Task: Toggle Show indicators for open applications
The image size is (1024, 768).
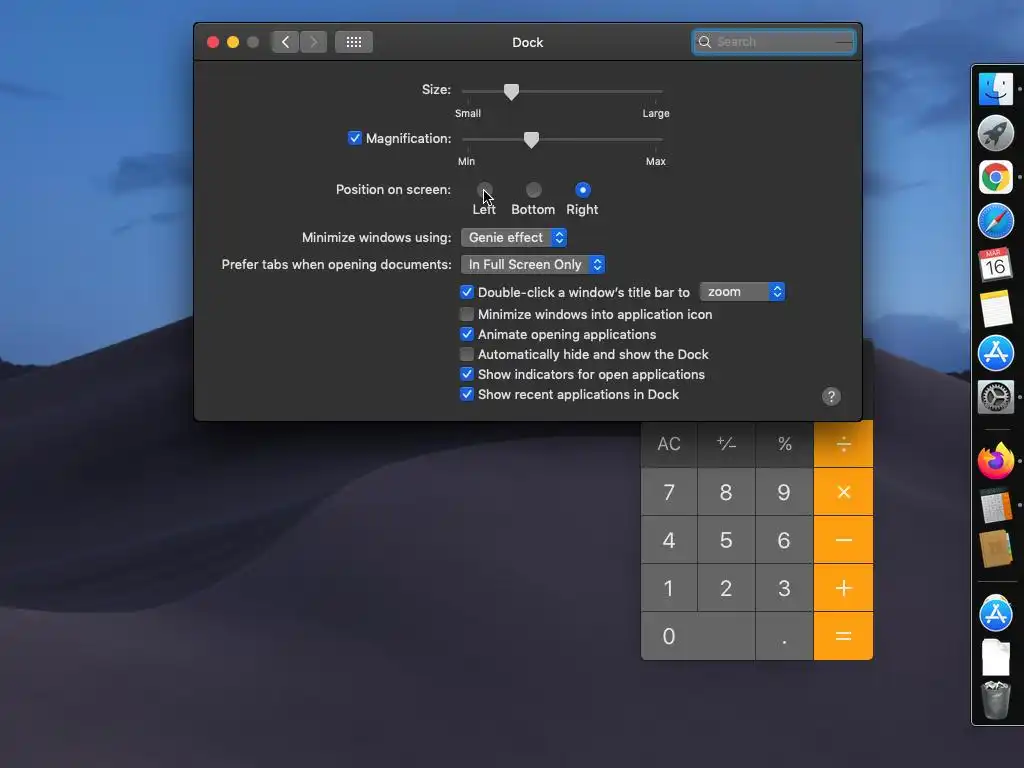Action: pos(466,374)
